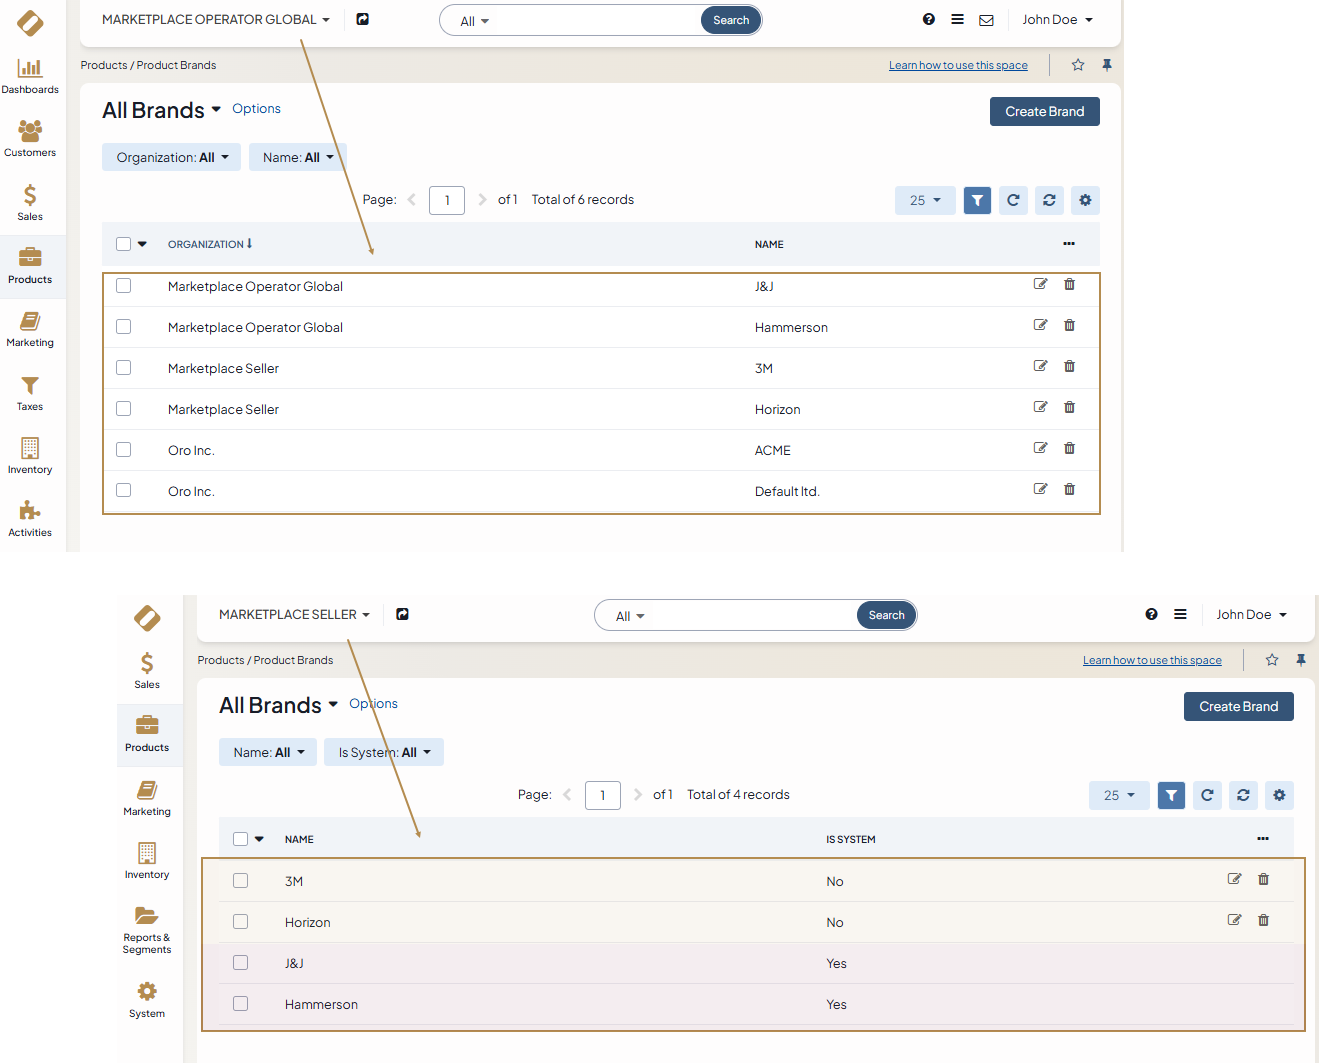
Task: Open Dashboards in the top sidebar
Action: [30, 76]
